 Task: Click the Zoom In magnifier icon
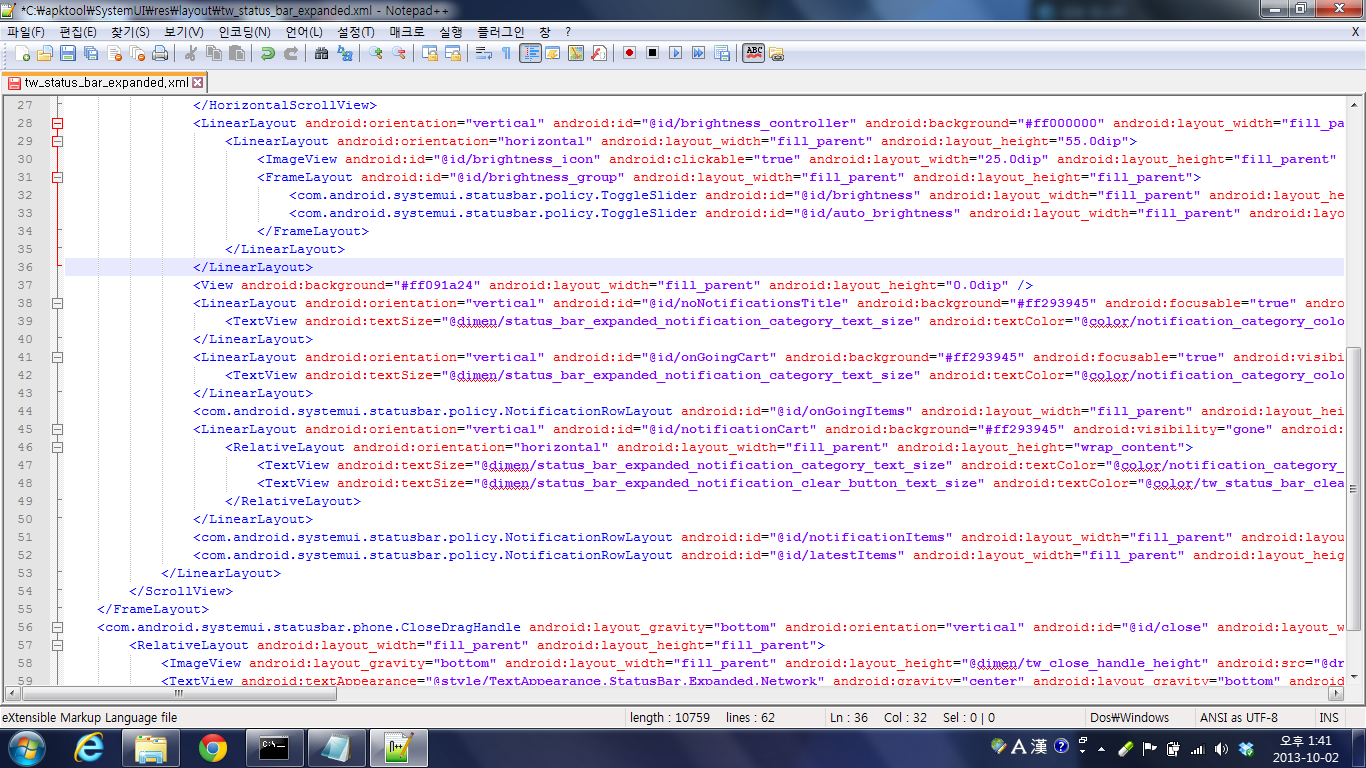[376, 53]
